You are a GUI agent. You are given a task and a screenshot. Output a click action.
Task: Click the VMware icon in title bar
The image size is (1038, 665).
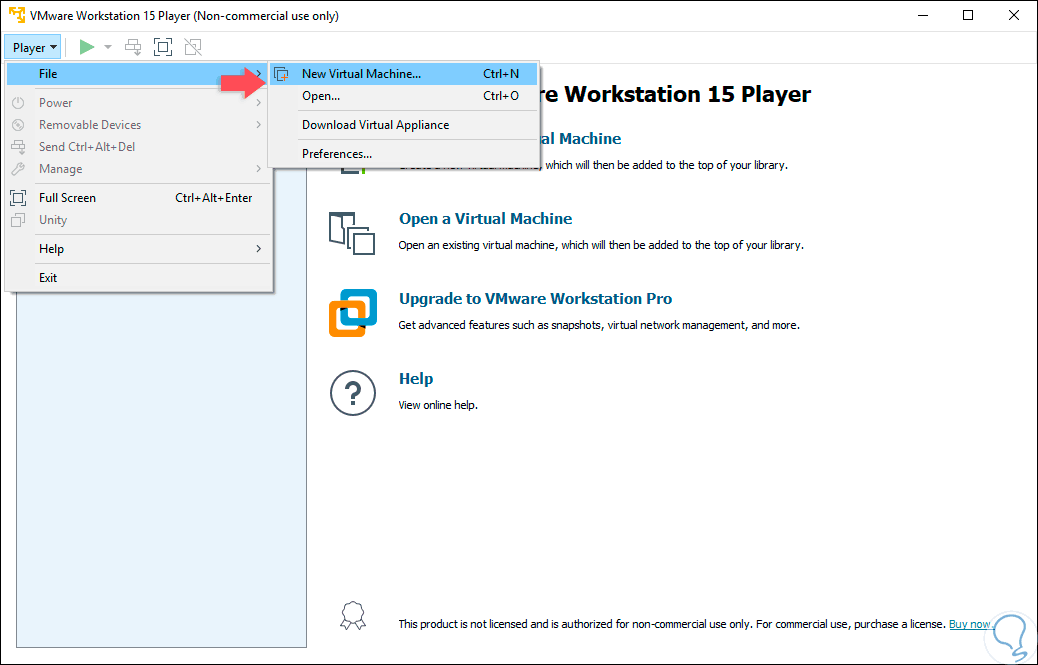[x=17, y=15]
